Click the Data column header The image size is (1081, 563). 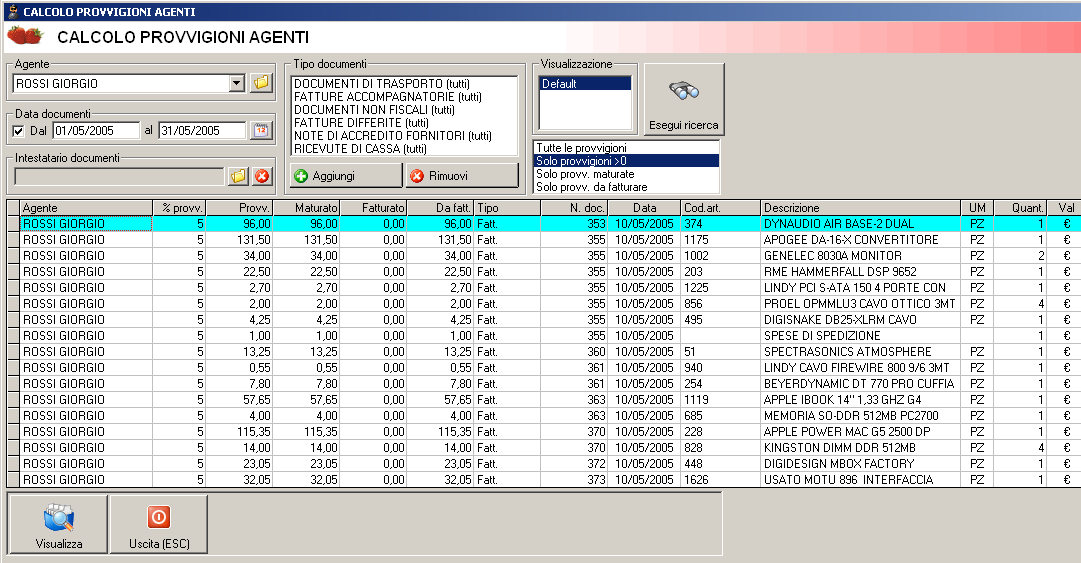click(x=644, y=207)
